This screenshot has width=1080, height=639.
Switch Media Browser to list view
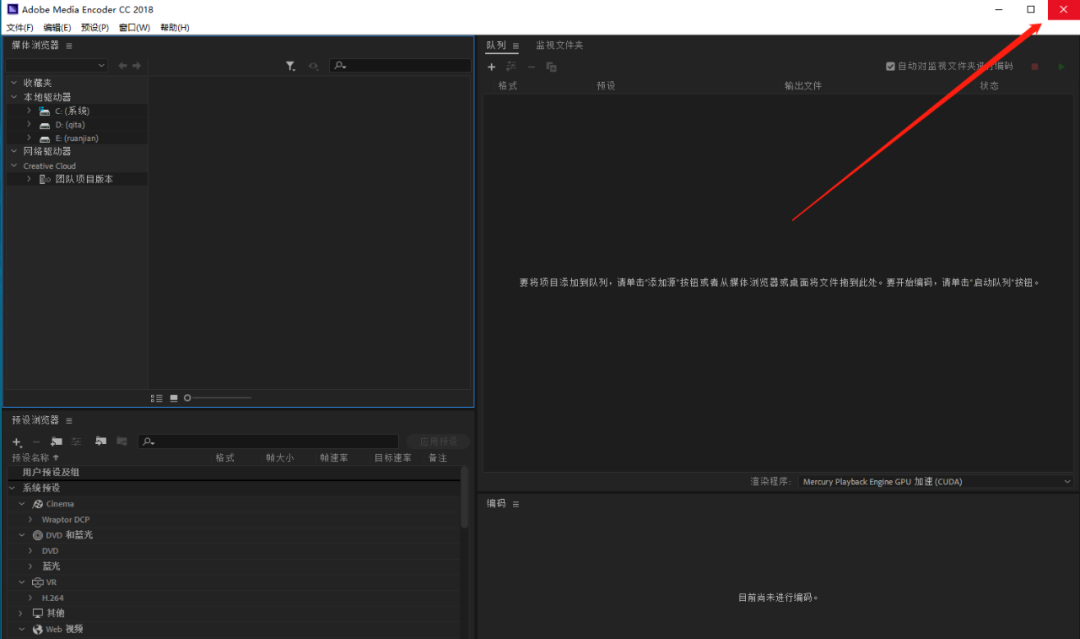pyautogui.click(x=156, y=398)
